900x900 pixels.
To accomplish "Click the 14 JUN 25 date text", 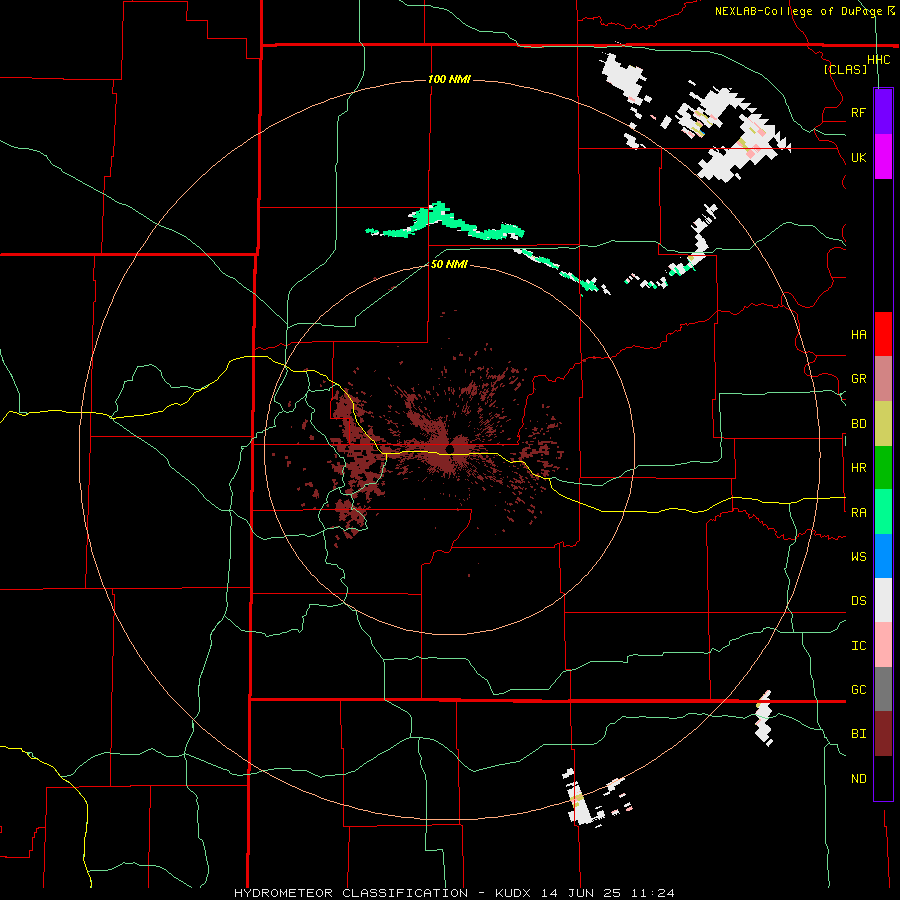I will coord(581,893).
